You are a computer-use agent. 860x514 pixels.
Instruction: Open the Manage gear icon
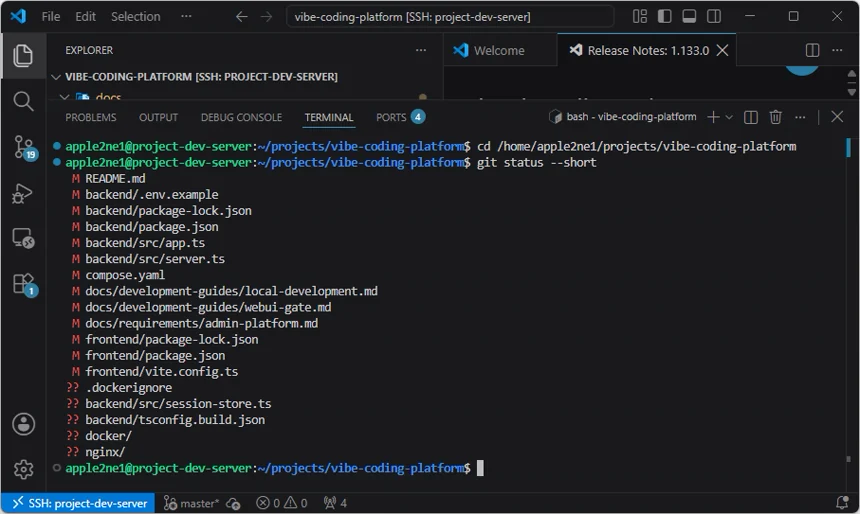click(x=23, y=469)
